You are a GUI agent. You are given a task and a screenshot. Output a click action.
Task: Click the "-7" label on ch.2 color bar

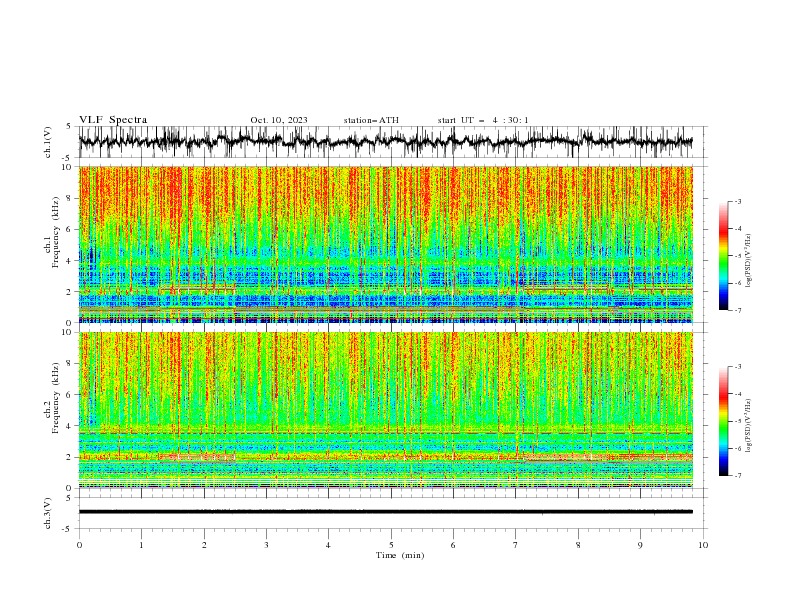click(x=738, y=476)
